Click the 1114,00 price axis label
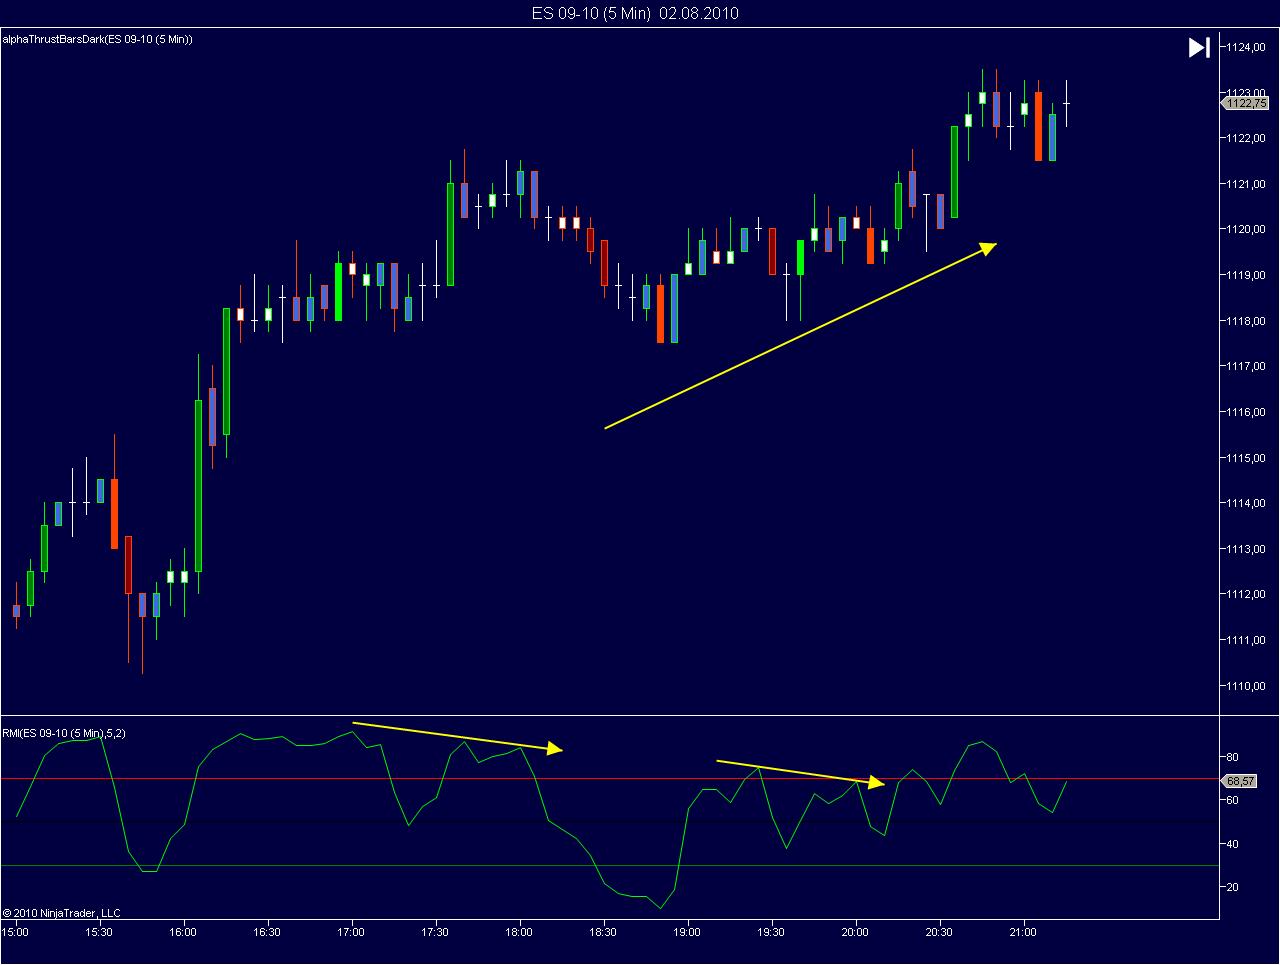This screenshot has width=1280, height=965. (1247, 503)
